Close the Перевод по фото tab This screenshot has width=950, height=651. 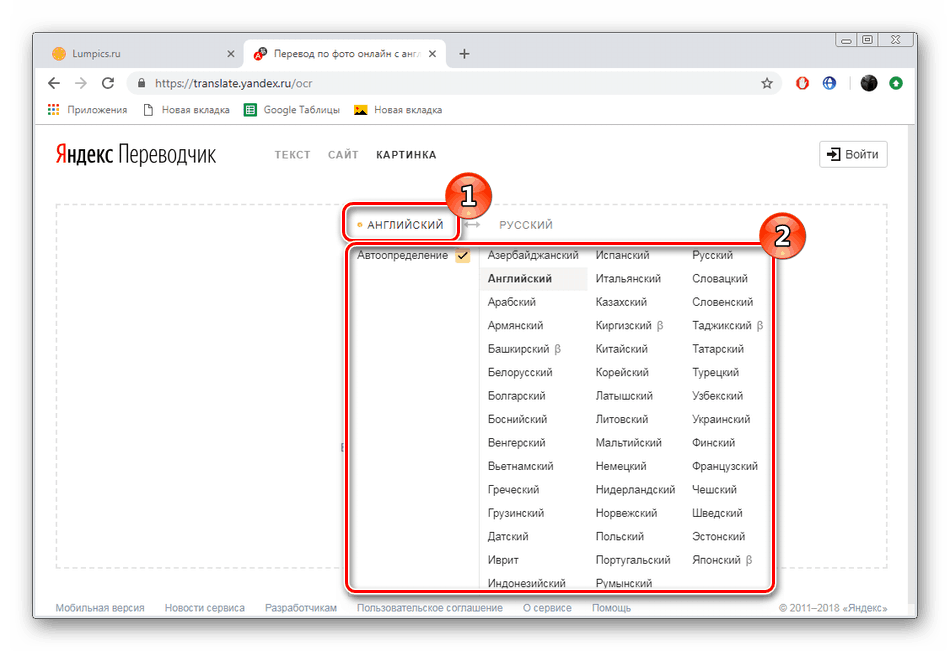tap(432, 54)
